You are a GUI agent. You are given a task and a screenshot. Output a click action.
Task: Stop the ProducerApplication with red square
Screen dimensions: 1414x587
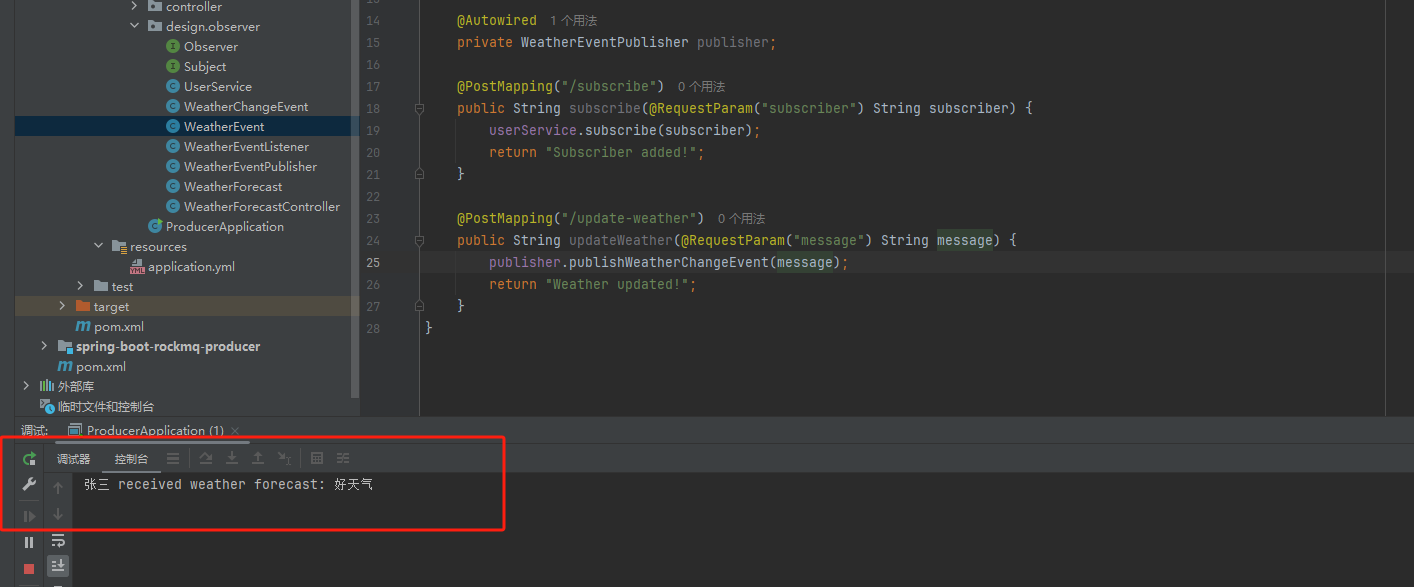(29, 568)
